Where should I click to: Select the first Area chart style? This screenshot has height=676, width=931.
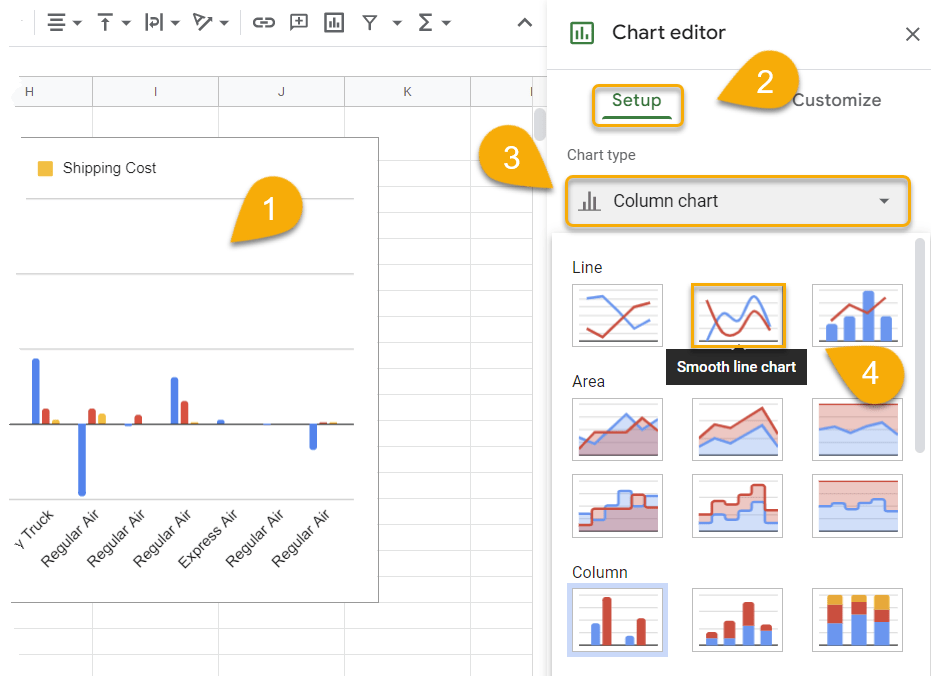(617, 429)
